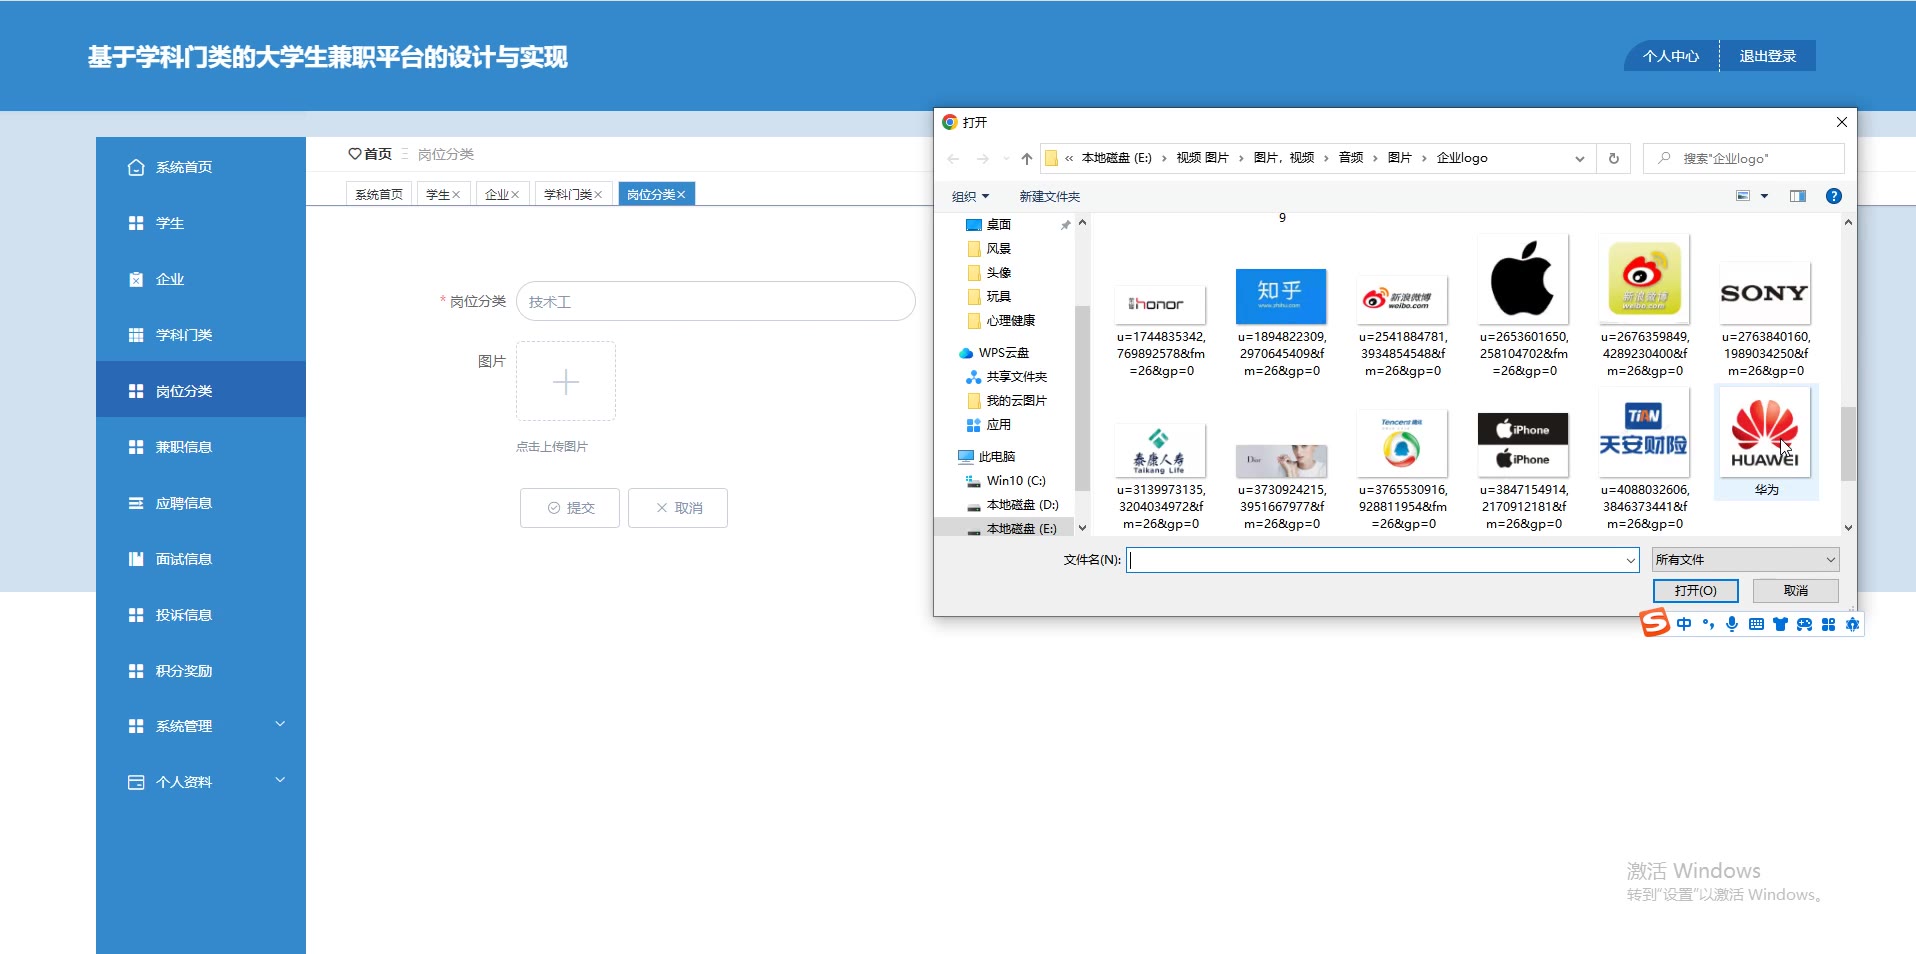Click the Sogou S logo icon
Image resolution: width=1916 pixels, height=954 pixels.
point(1655,623)
